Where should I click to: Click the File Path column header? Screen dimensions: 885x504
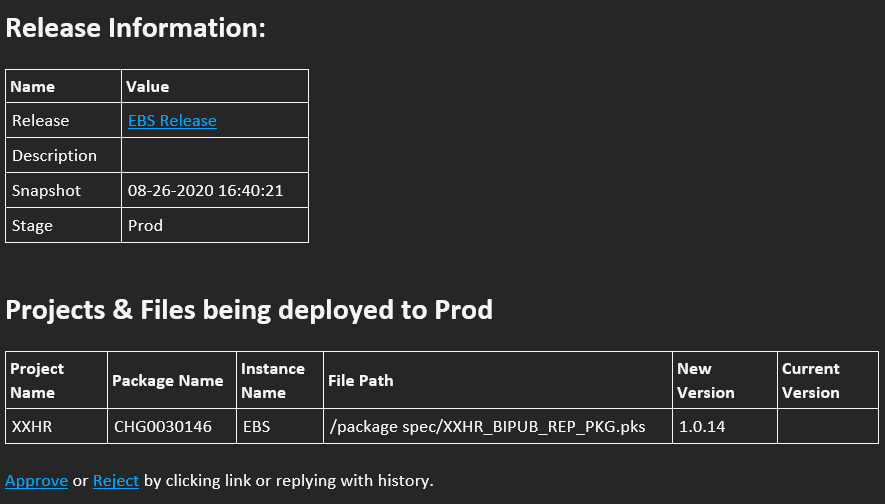tap(361, 380)
